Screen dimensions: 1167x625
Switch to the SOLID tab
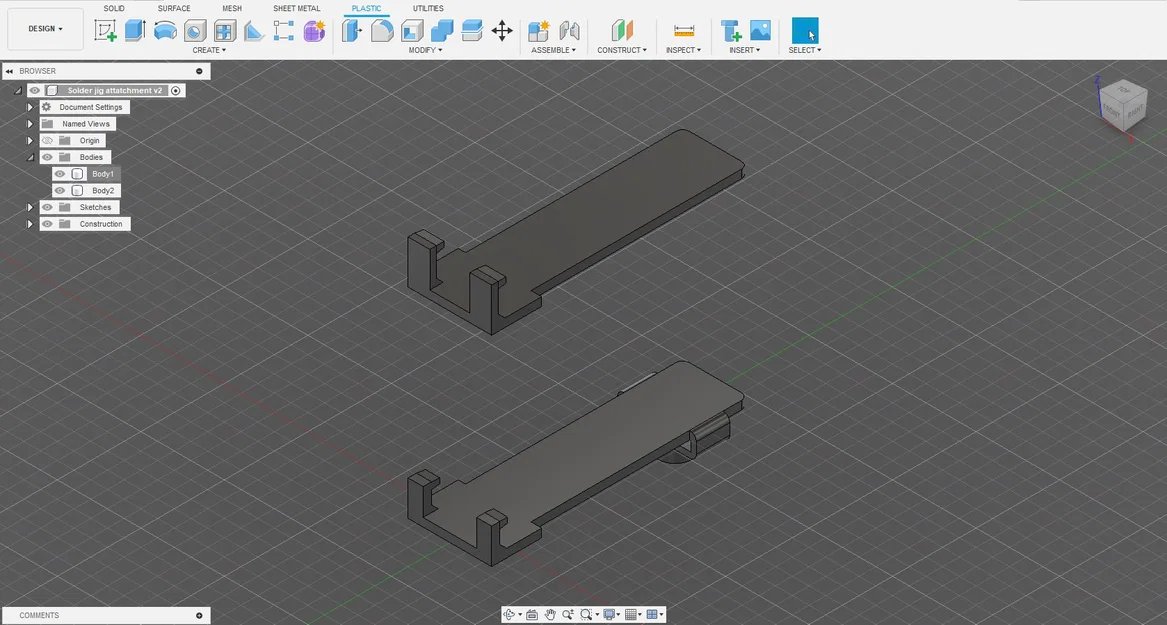click(x=114, y=8)
